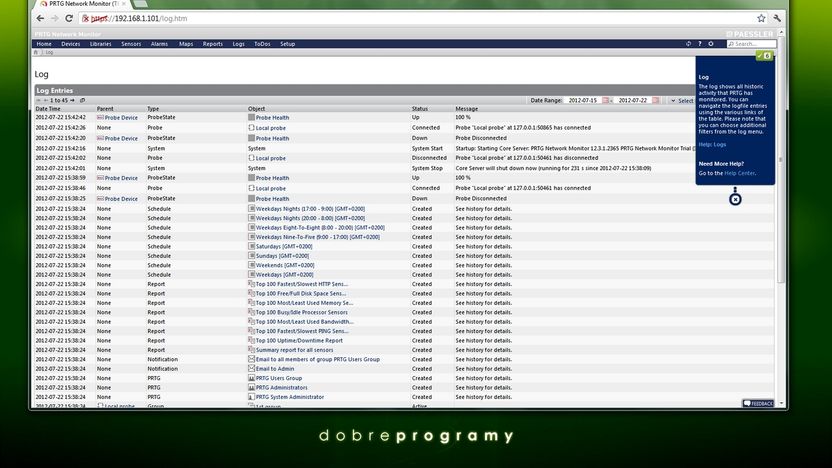Open the Maps menu
The height and width of the screenshot is (468, 832).
[x=186, y=44]
